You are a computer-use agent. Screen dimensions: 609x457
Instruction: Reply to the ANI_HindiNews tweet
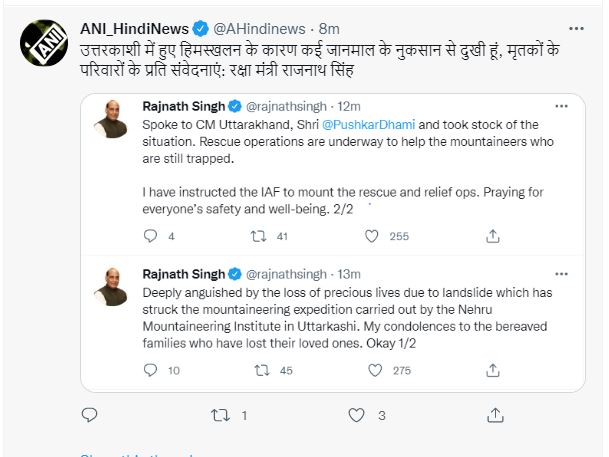click(89, 414)
